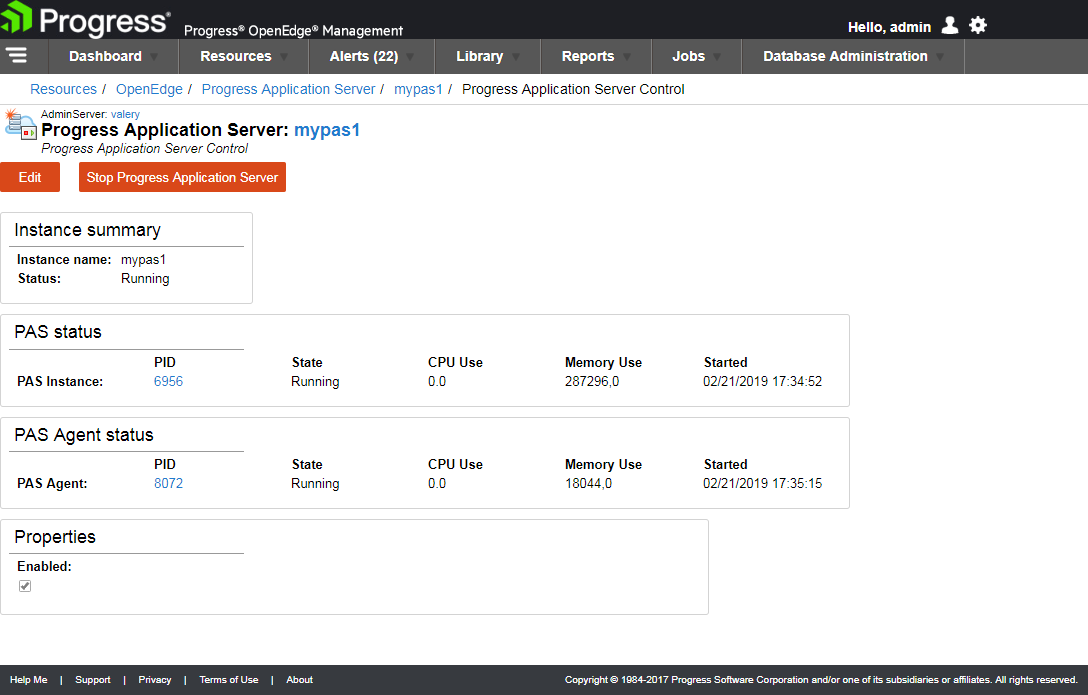Open the Database Administration menu
The image size is (1088, 695).
(852, 57)
